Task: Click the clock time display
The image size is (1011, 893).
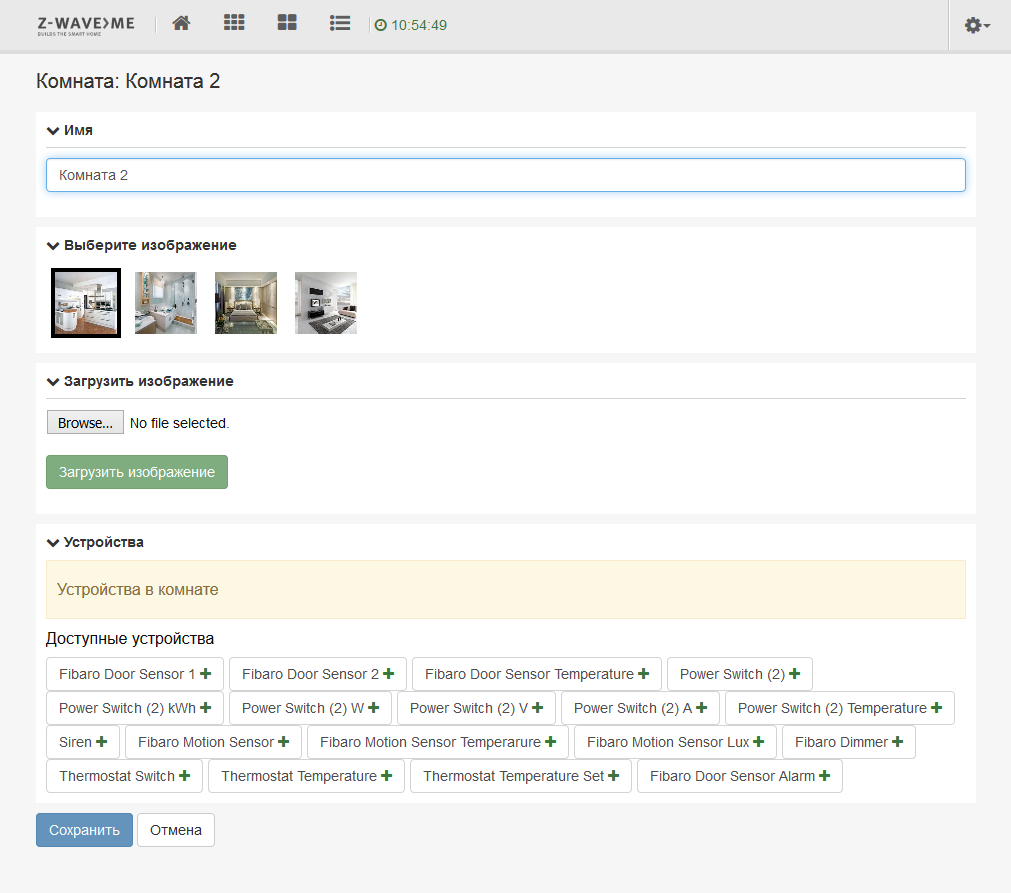Action: (x=411, y=25)
